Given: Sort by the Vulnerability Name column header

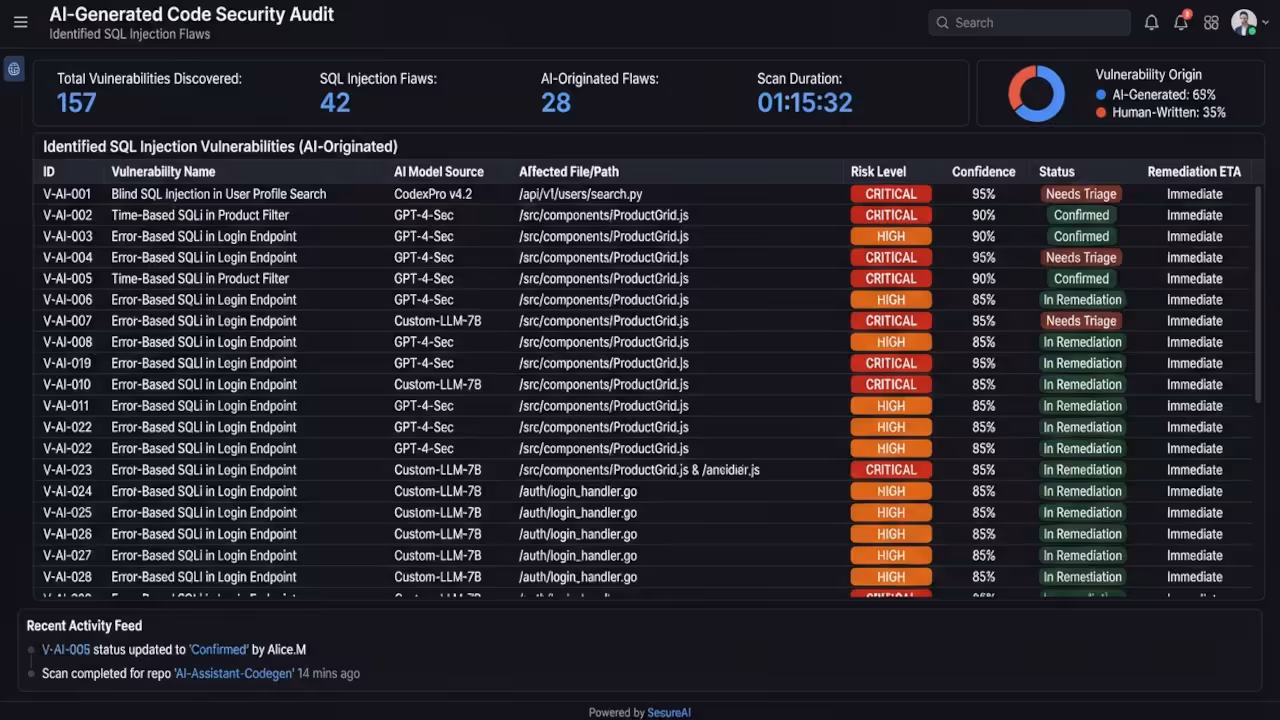Looking at the screenshot, I should [x=163, y=172].
